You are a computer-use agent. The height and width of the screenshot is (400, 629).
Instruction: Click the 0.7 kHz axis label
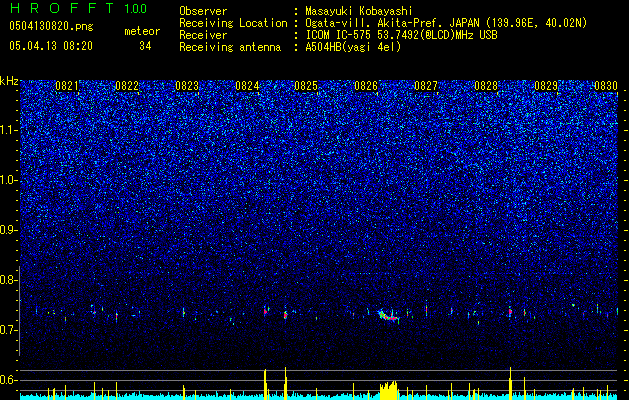tap(9, 330)
